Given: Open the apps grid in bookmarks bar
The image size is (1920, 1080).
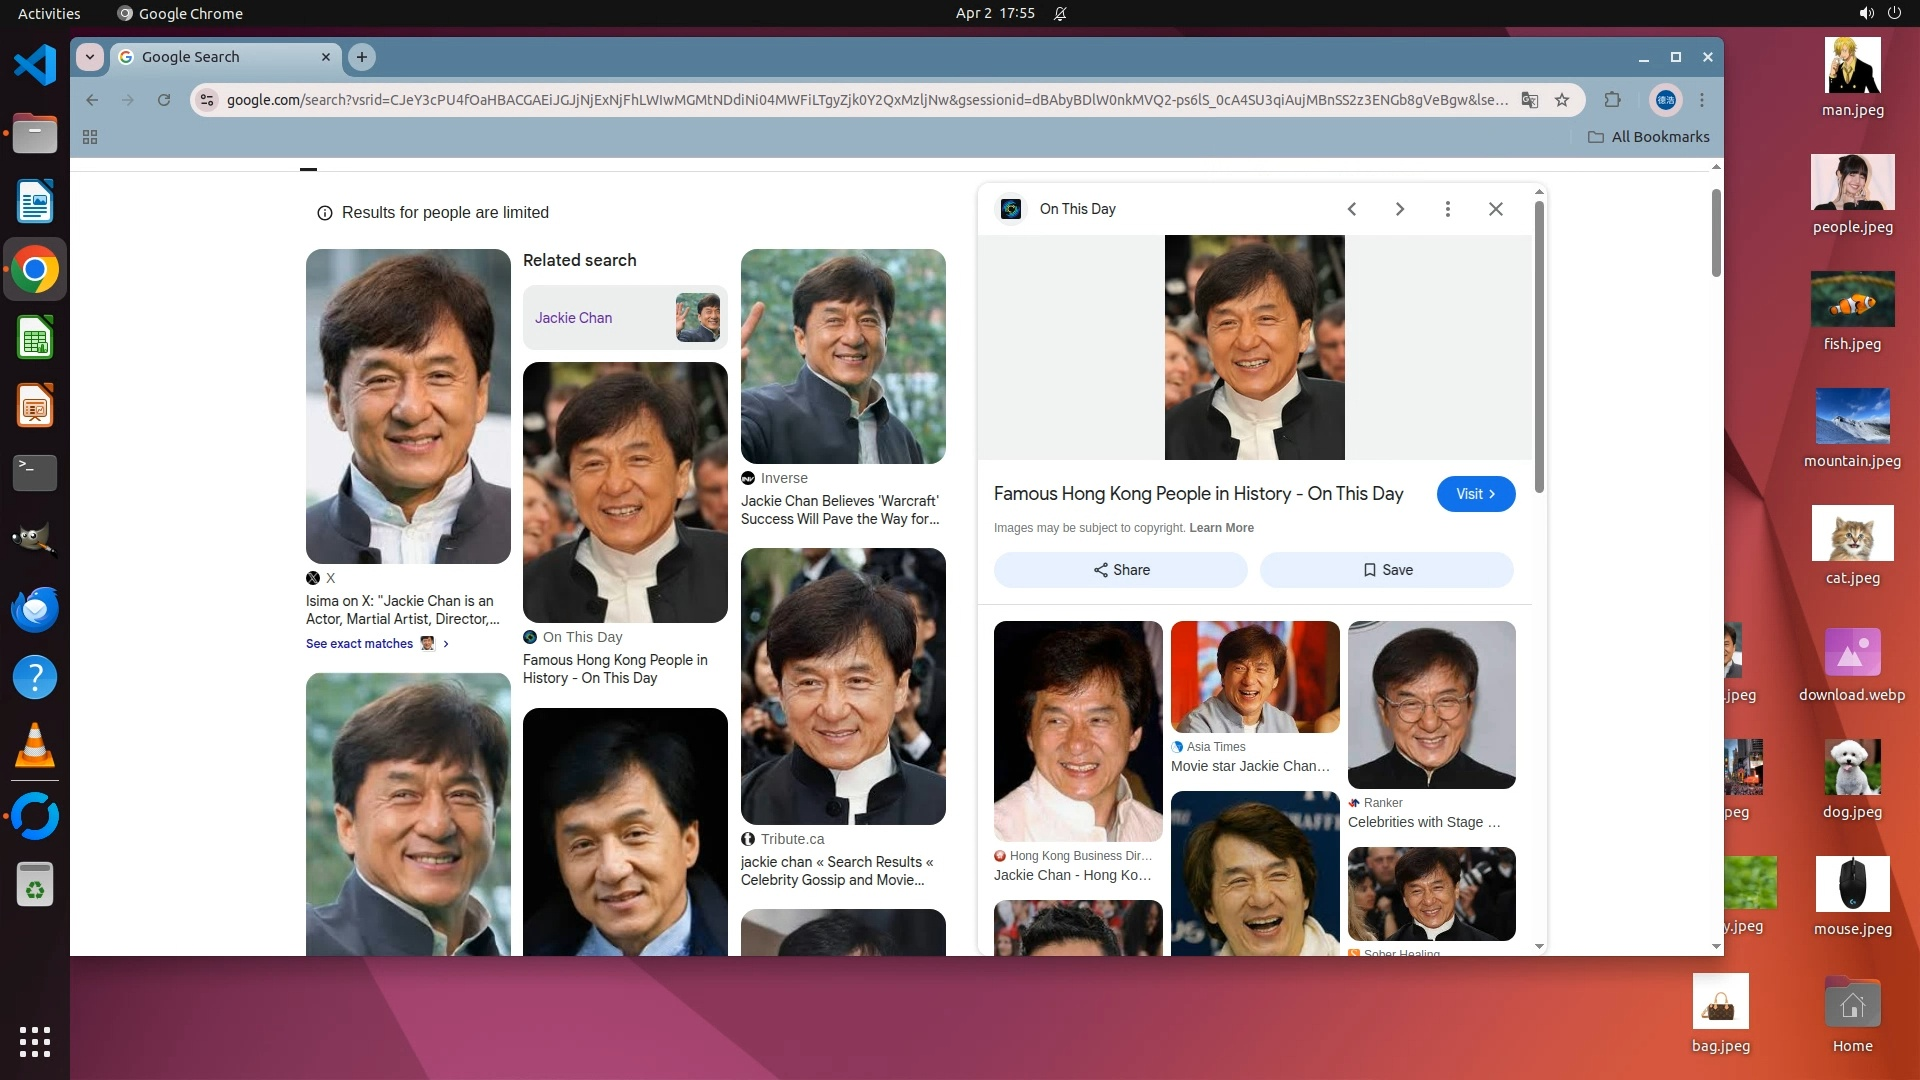Looking at the screenshot, I should [x=90, y=137].
